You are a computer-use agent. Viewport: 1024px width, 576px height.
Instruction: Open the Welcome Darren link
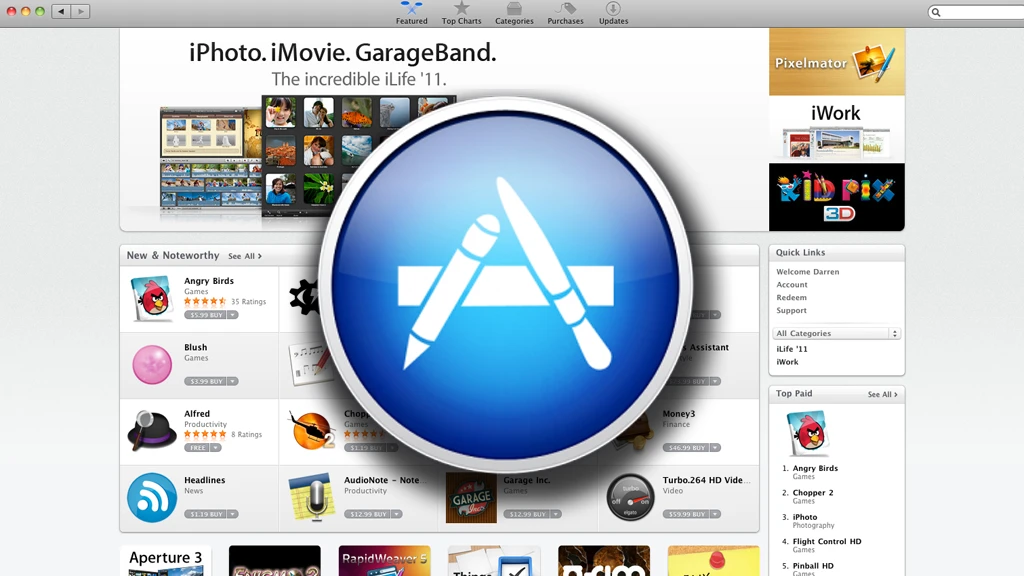click(808, 272)
